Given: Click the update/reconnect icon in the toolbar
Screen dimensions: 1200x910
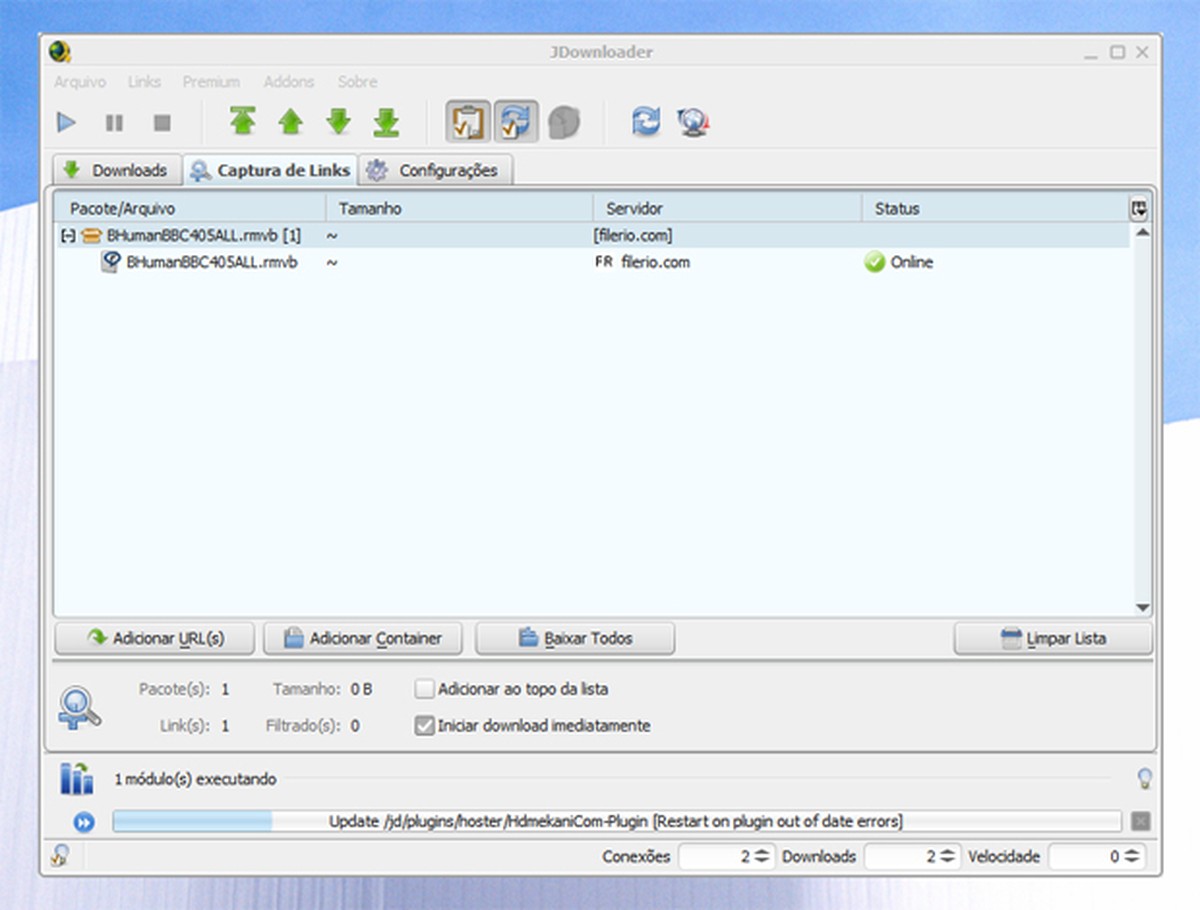Looking at the screenshot, I should click(x=646, y=122).
